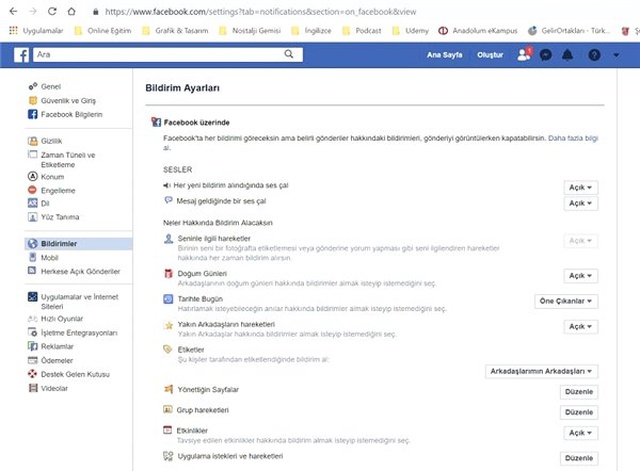The image size is (640, 471).
Task: Open Dil settings
Action: (38, 203)
